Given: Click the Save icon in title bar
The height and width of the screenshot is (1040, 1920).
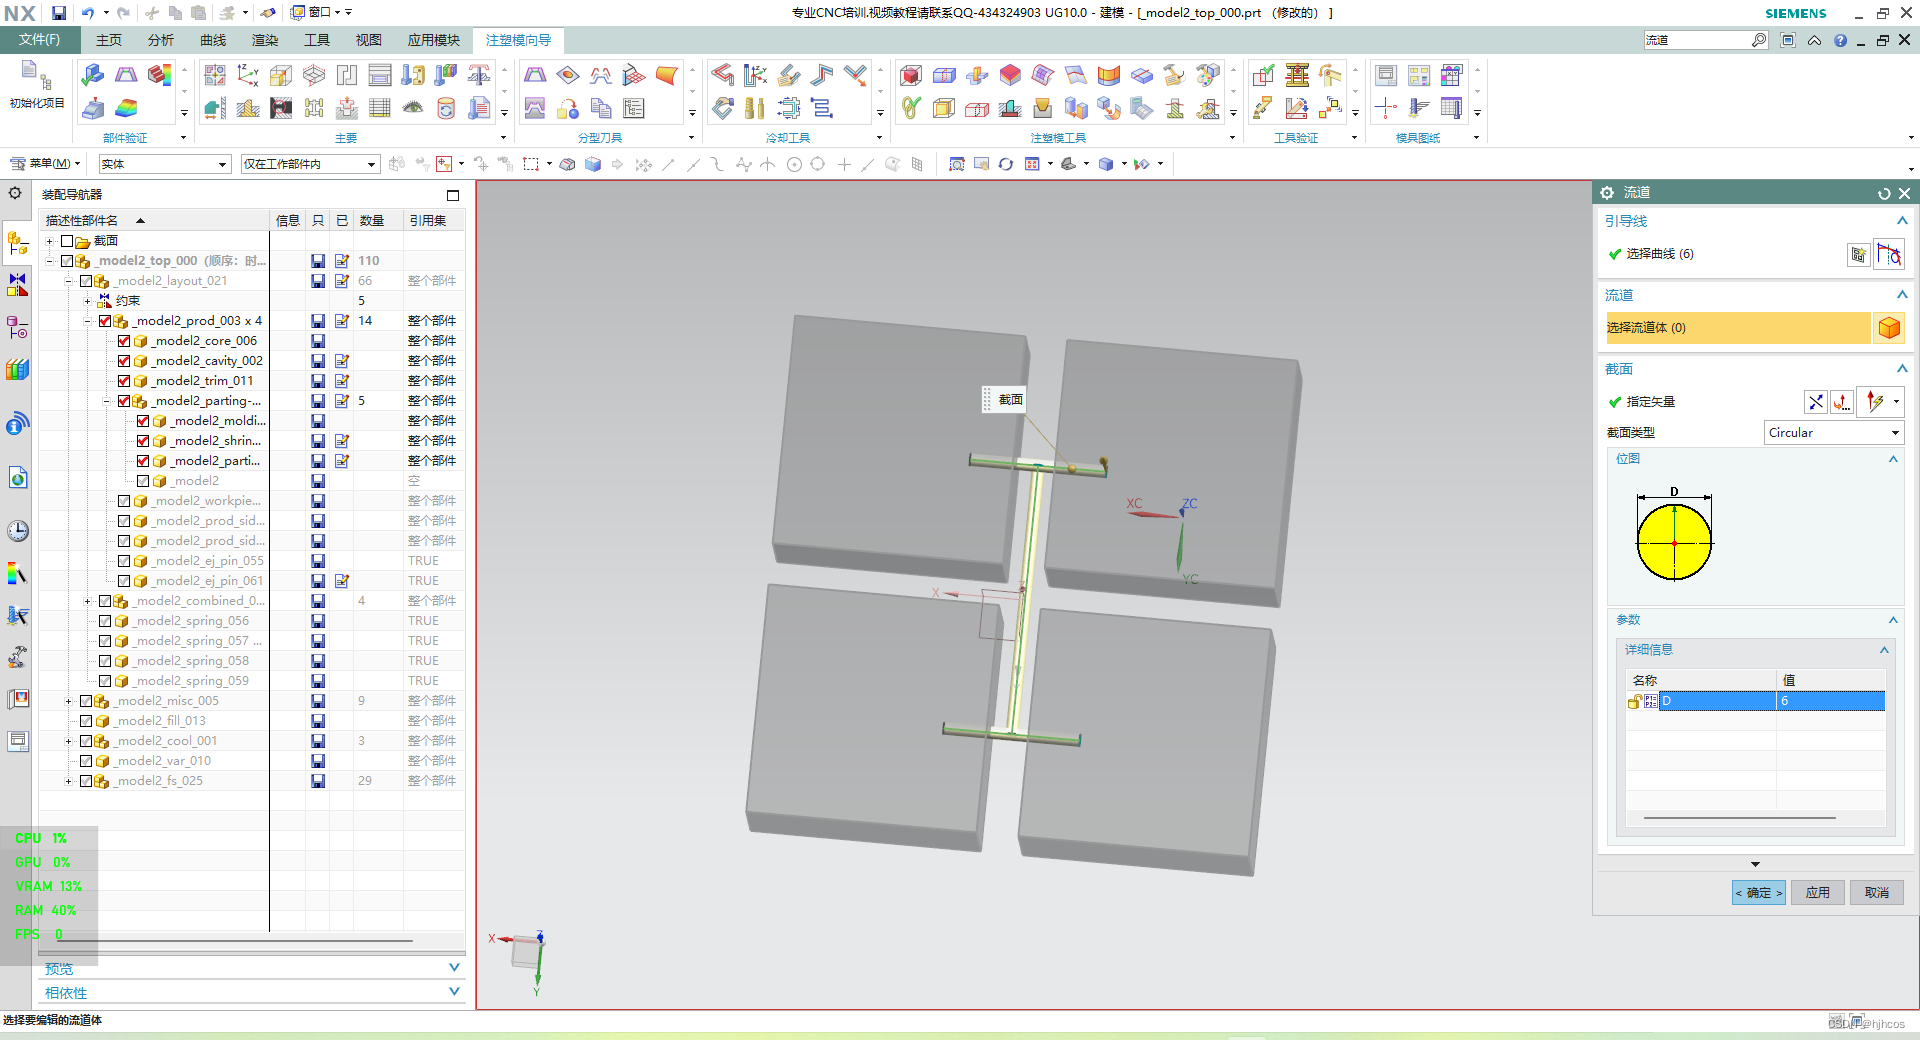Looking at the screenshot, I should [x=59, y=13].
